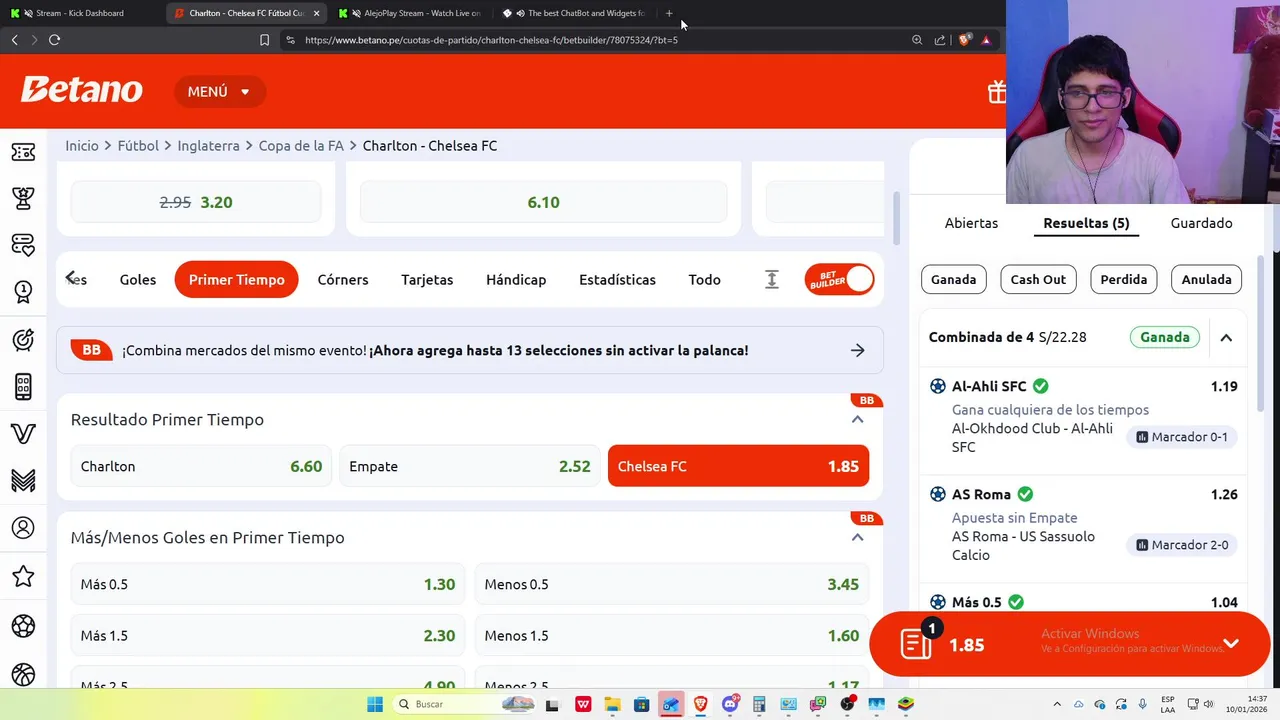Open the chat-heart favorites sidebar icon
The image size is (1280, 720).
coord(23,245)
